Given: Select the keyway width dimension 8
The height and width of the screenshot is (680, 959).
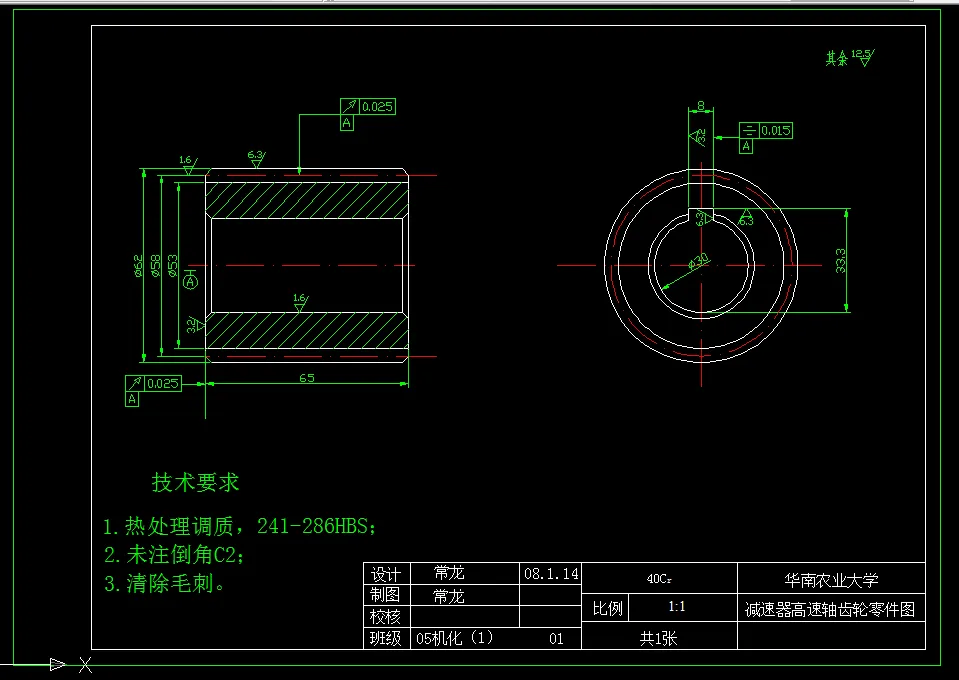Looking at the screenshot, I should [x=701, y=106].
